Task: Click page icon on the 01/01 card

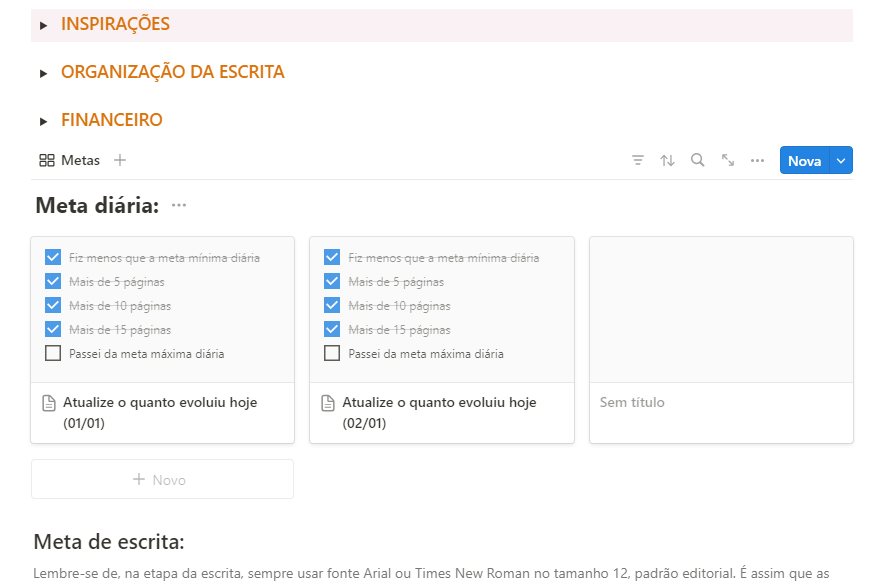Action: (x=49, y=403)
